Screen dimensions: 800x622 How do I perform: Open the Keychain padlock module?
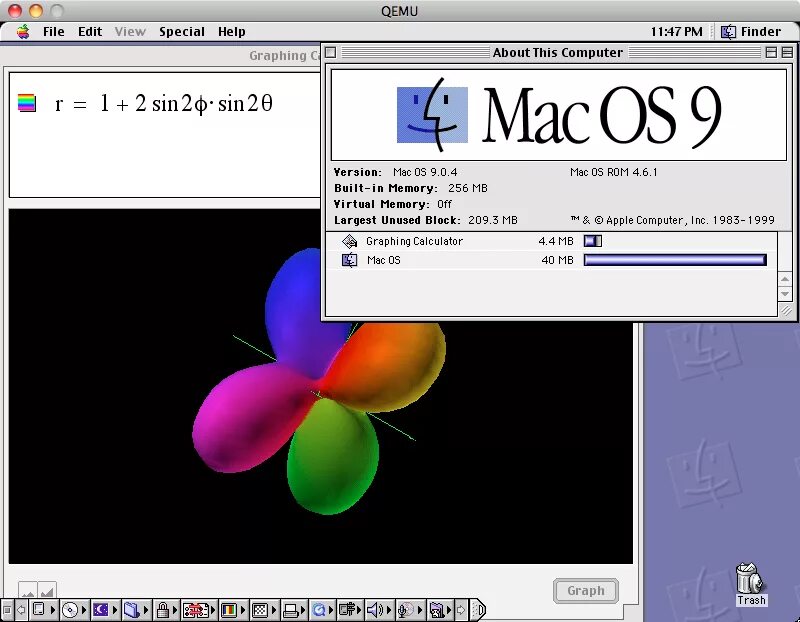coord(166,610)
